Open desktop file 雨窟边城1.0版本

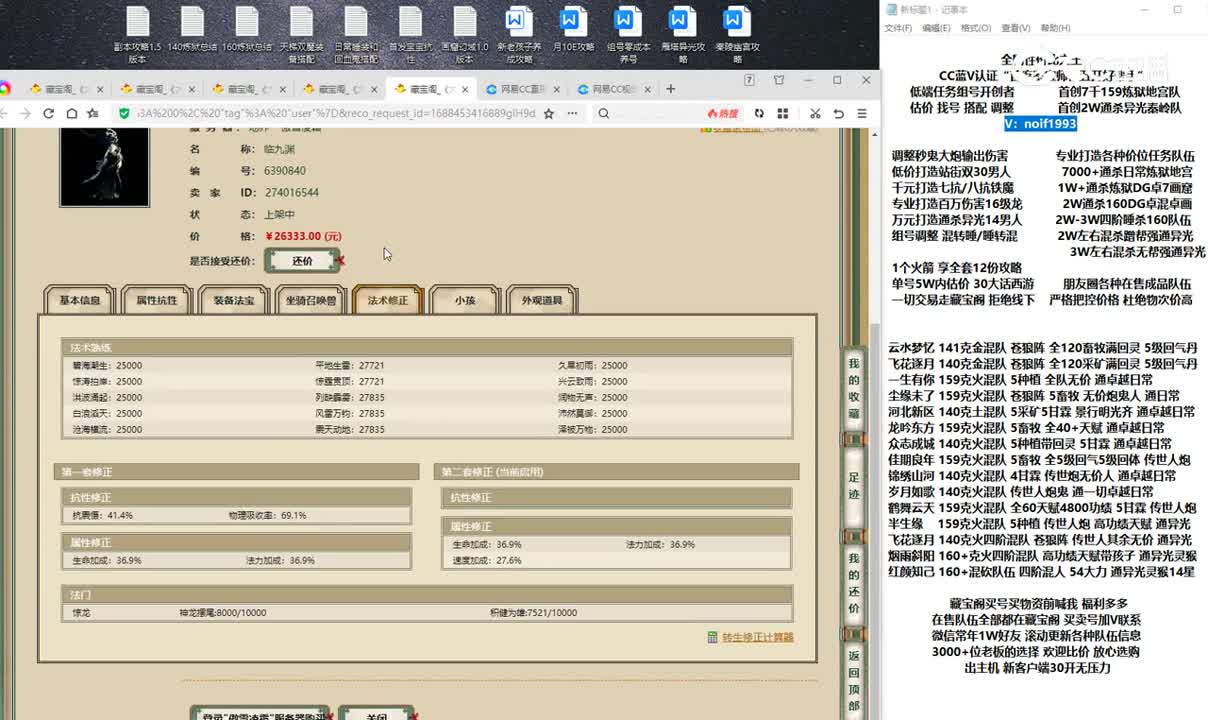pos(465,33)
